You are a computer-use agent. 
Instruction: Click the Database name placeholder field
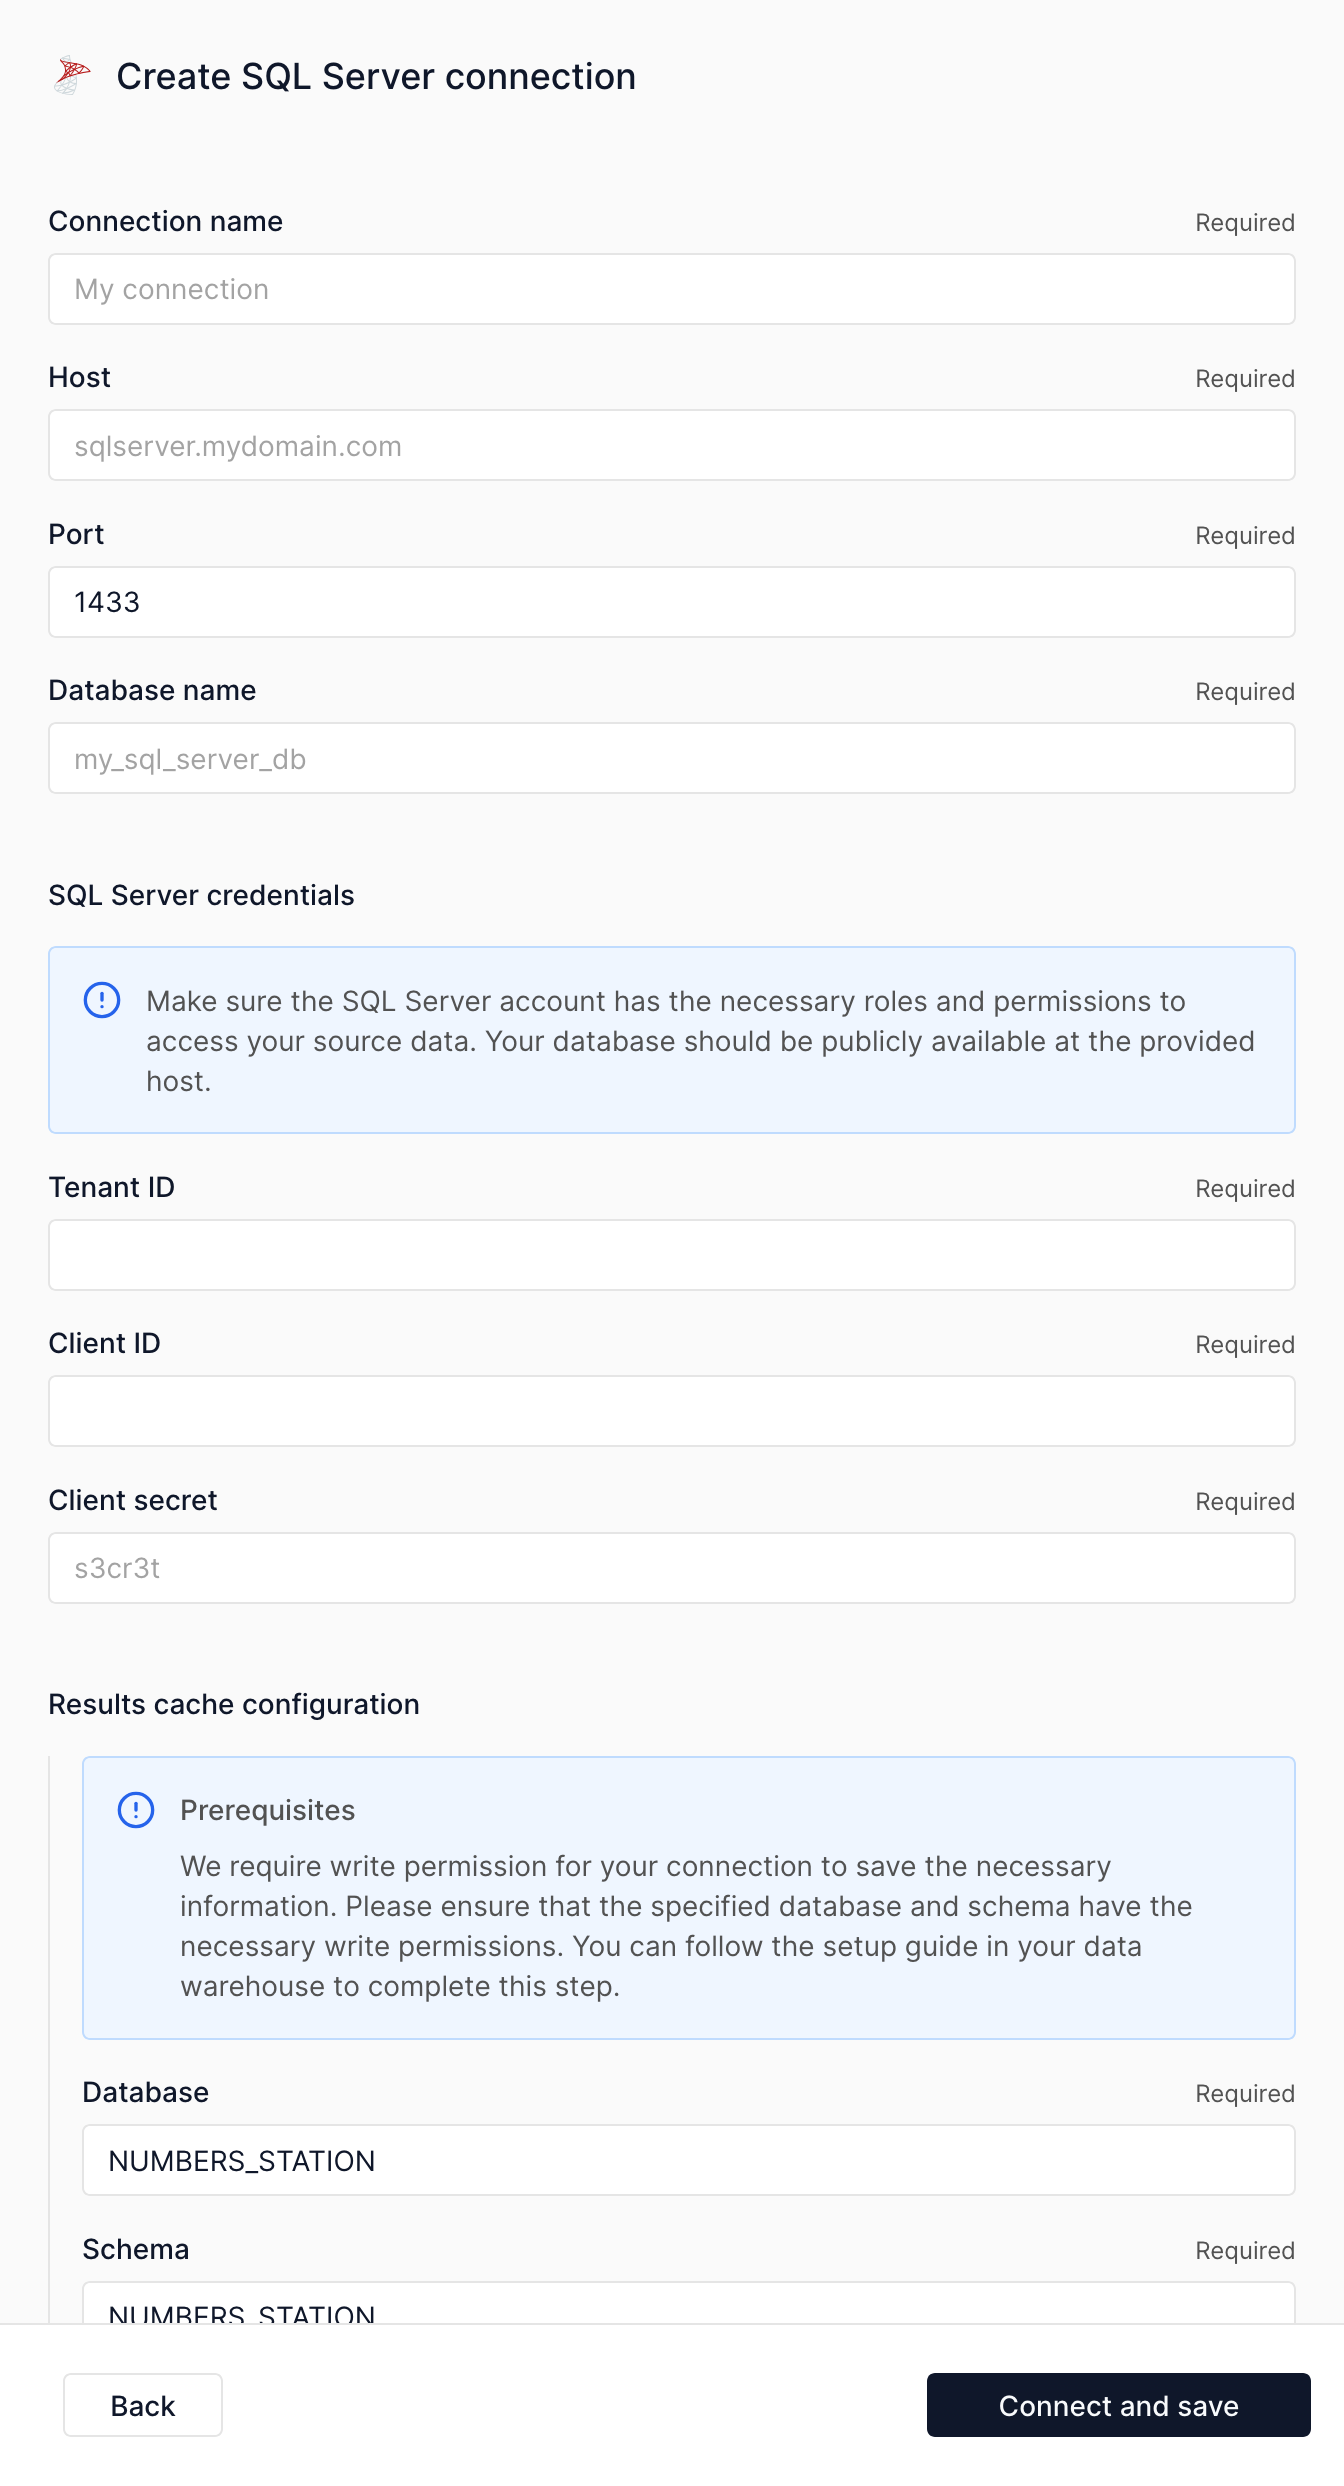point(671,758)
